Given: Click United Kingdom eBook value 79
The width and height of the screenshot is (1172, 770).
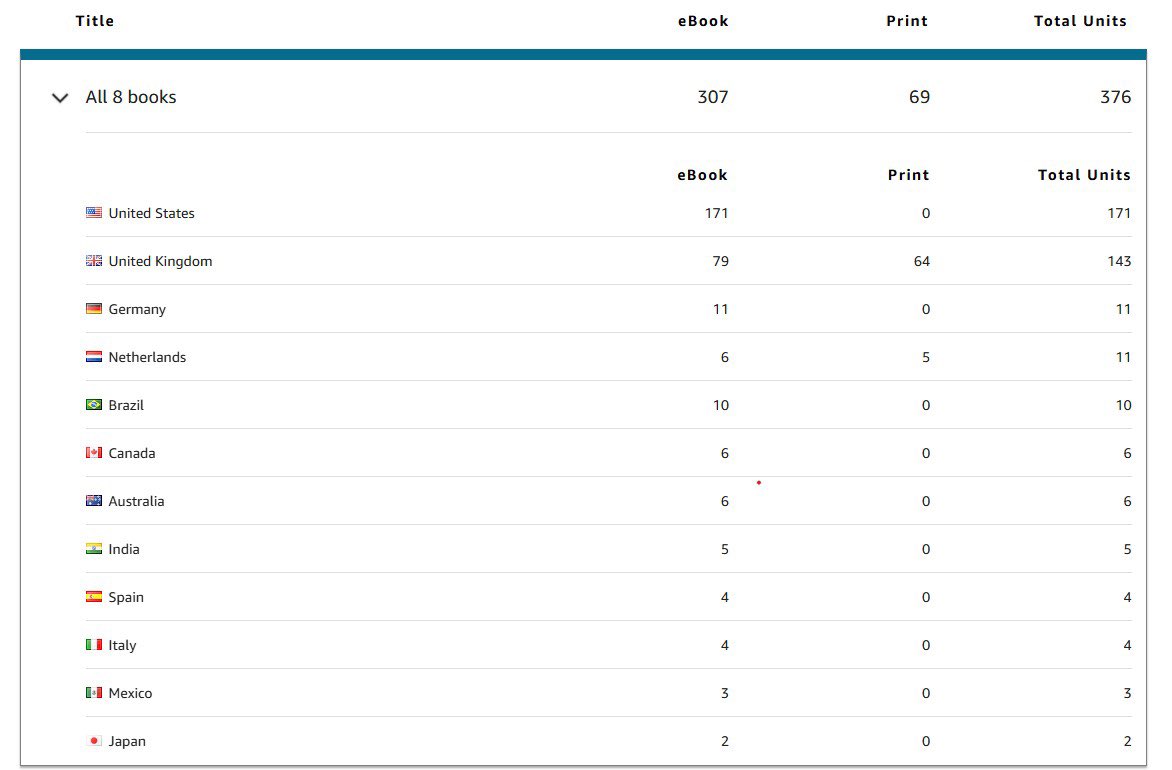Looking at the screenshot, I should (721, 261).
